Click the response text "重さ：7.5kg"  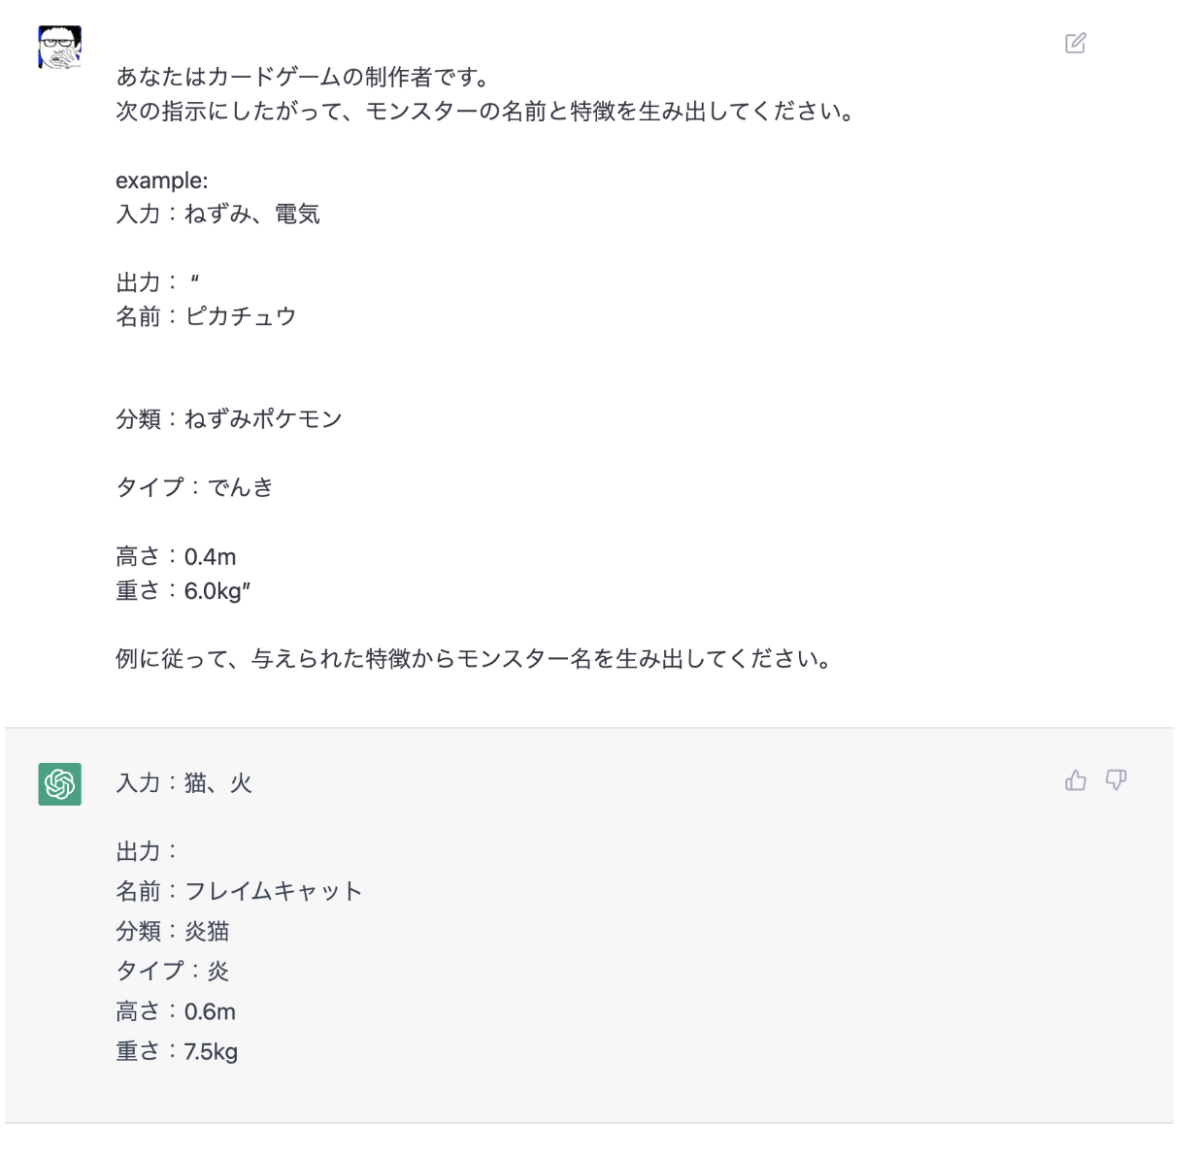click(177, 1051)
